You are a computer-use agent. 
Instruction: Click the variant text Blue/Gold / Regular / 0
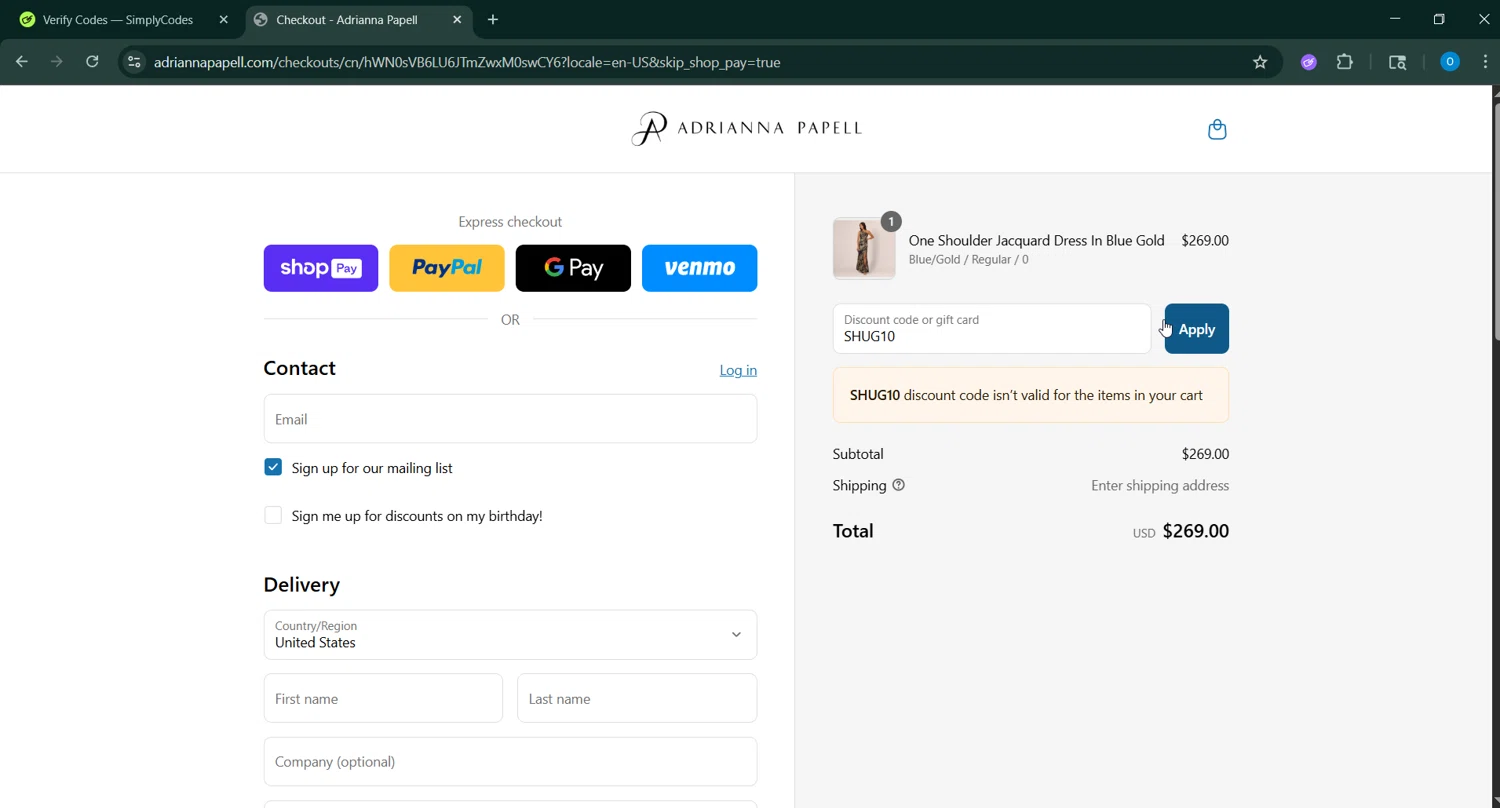[x=968, y=260]
